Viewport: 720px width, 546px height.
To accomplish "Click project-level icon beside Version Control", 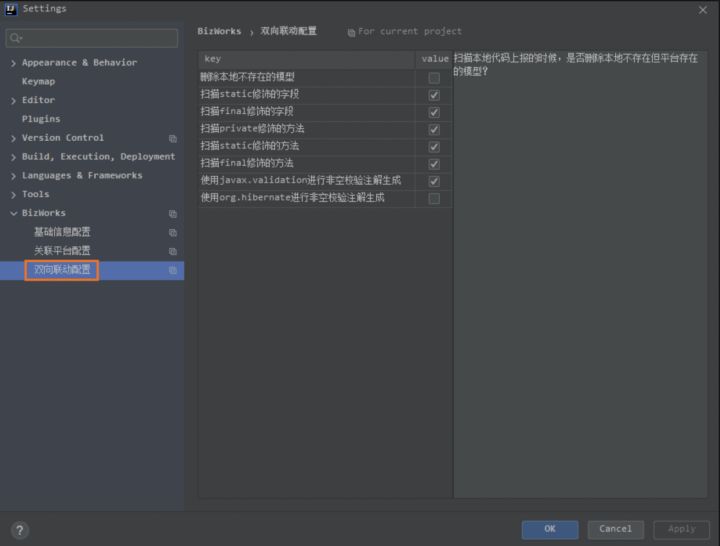I will point(173,138).
